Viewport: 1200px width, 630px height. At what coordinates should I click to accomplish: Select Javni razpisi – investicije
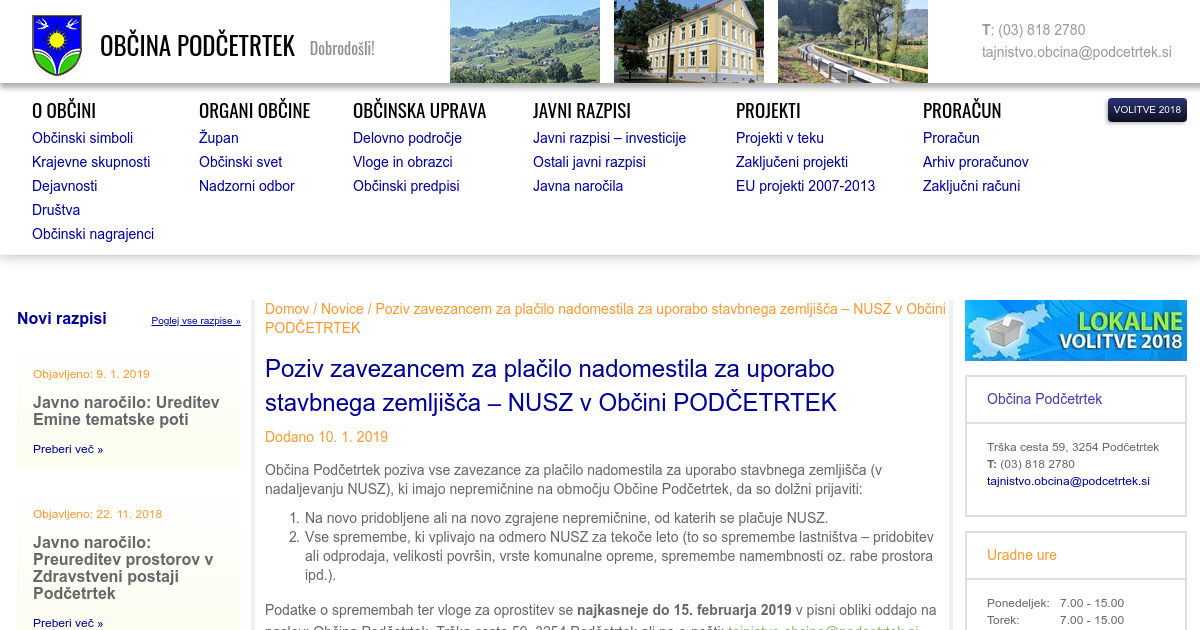pyautogui.click(x=609, y=138)
